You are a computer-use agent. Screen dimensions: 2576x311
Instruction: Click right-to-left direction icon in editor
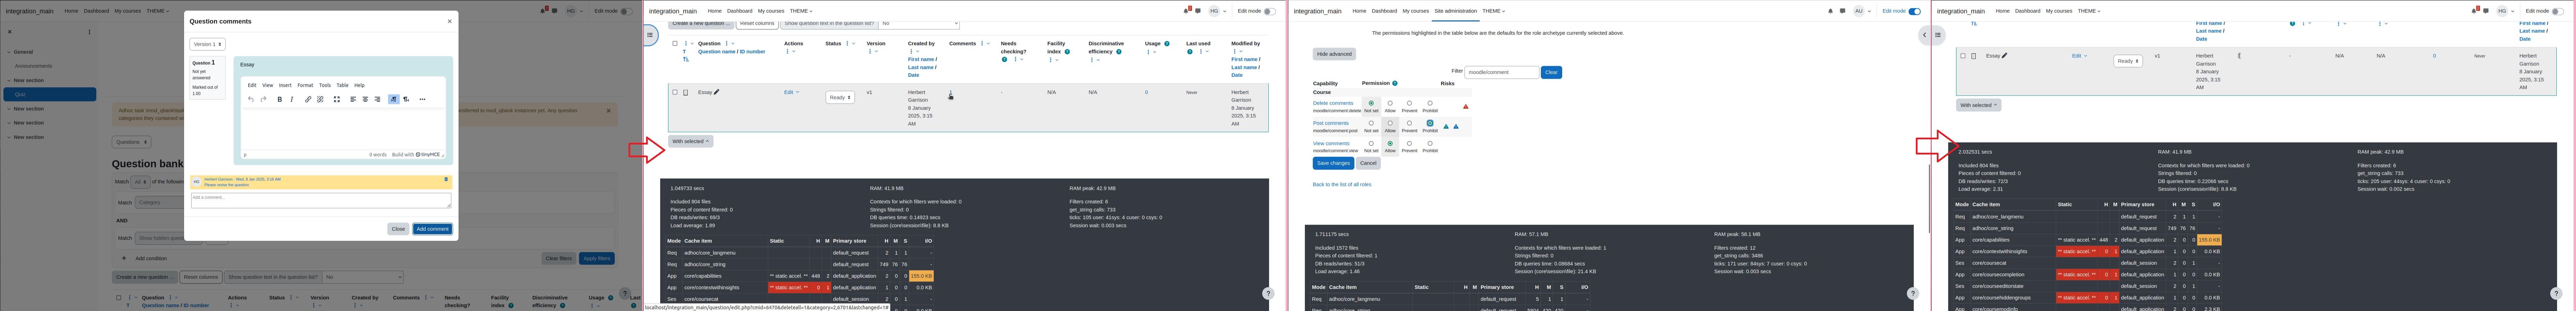406,99
